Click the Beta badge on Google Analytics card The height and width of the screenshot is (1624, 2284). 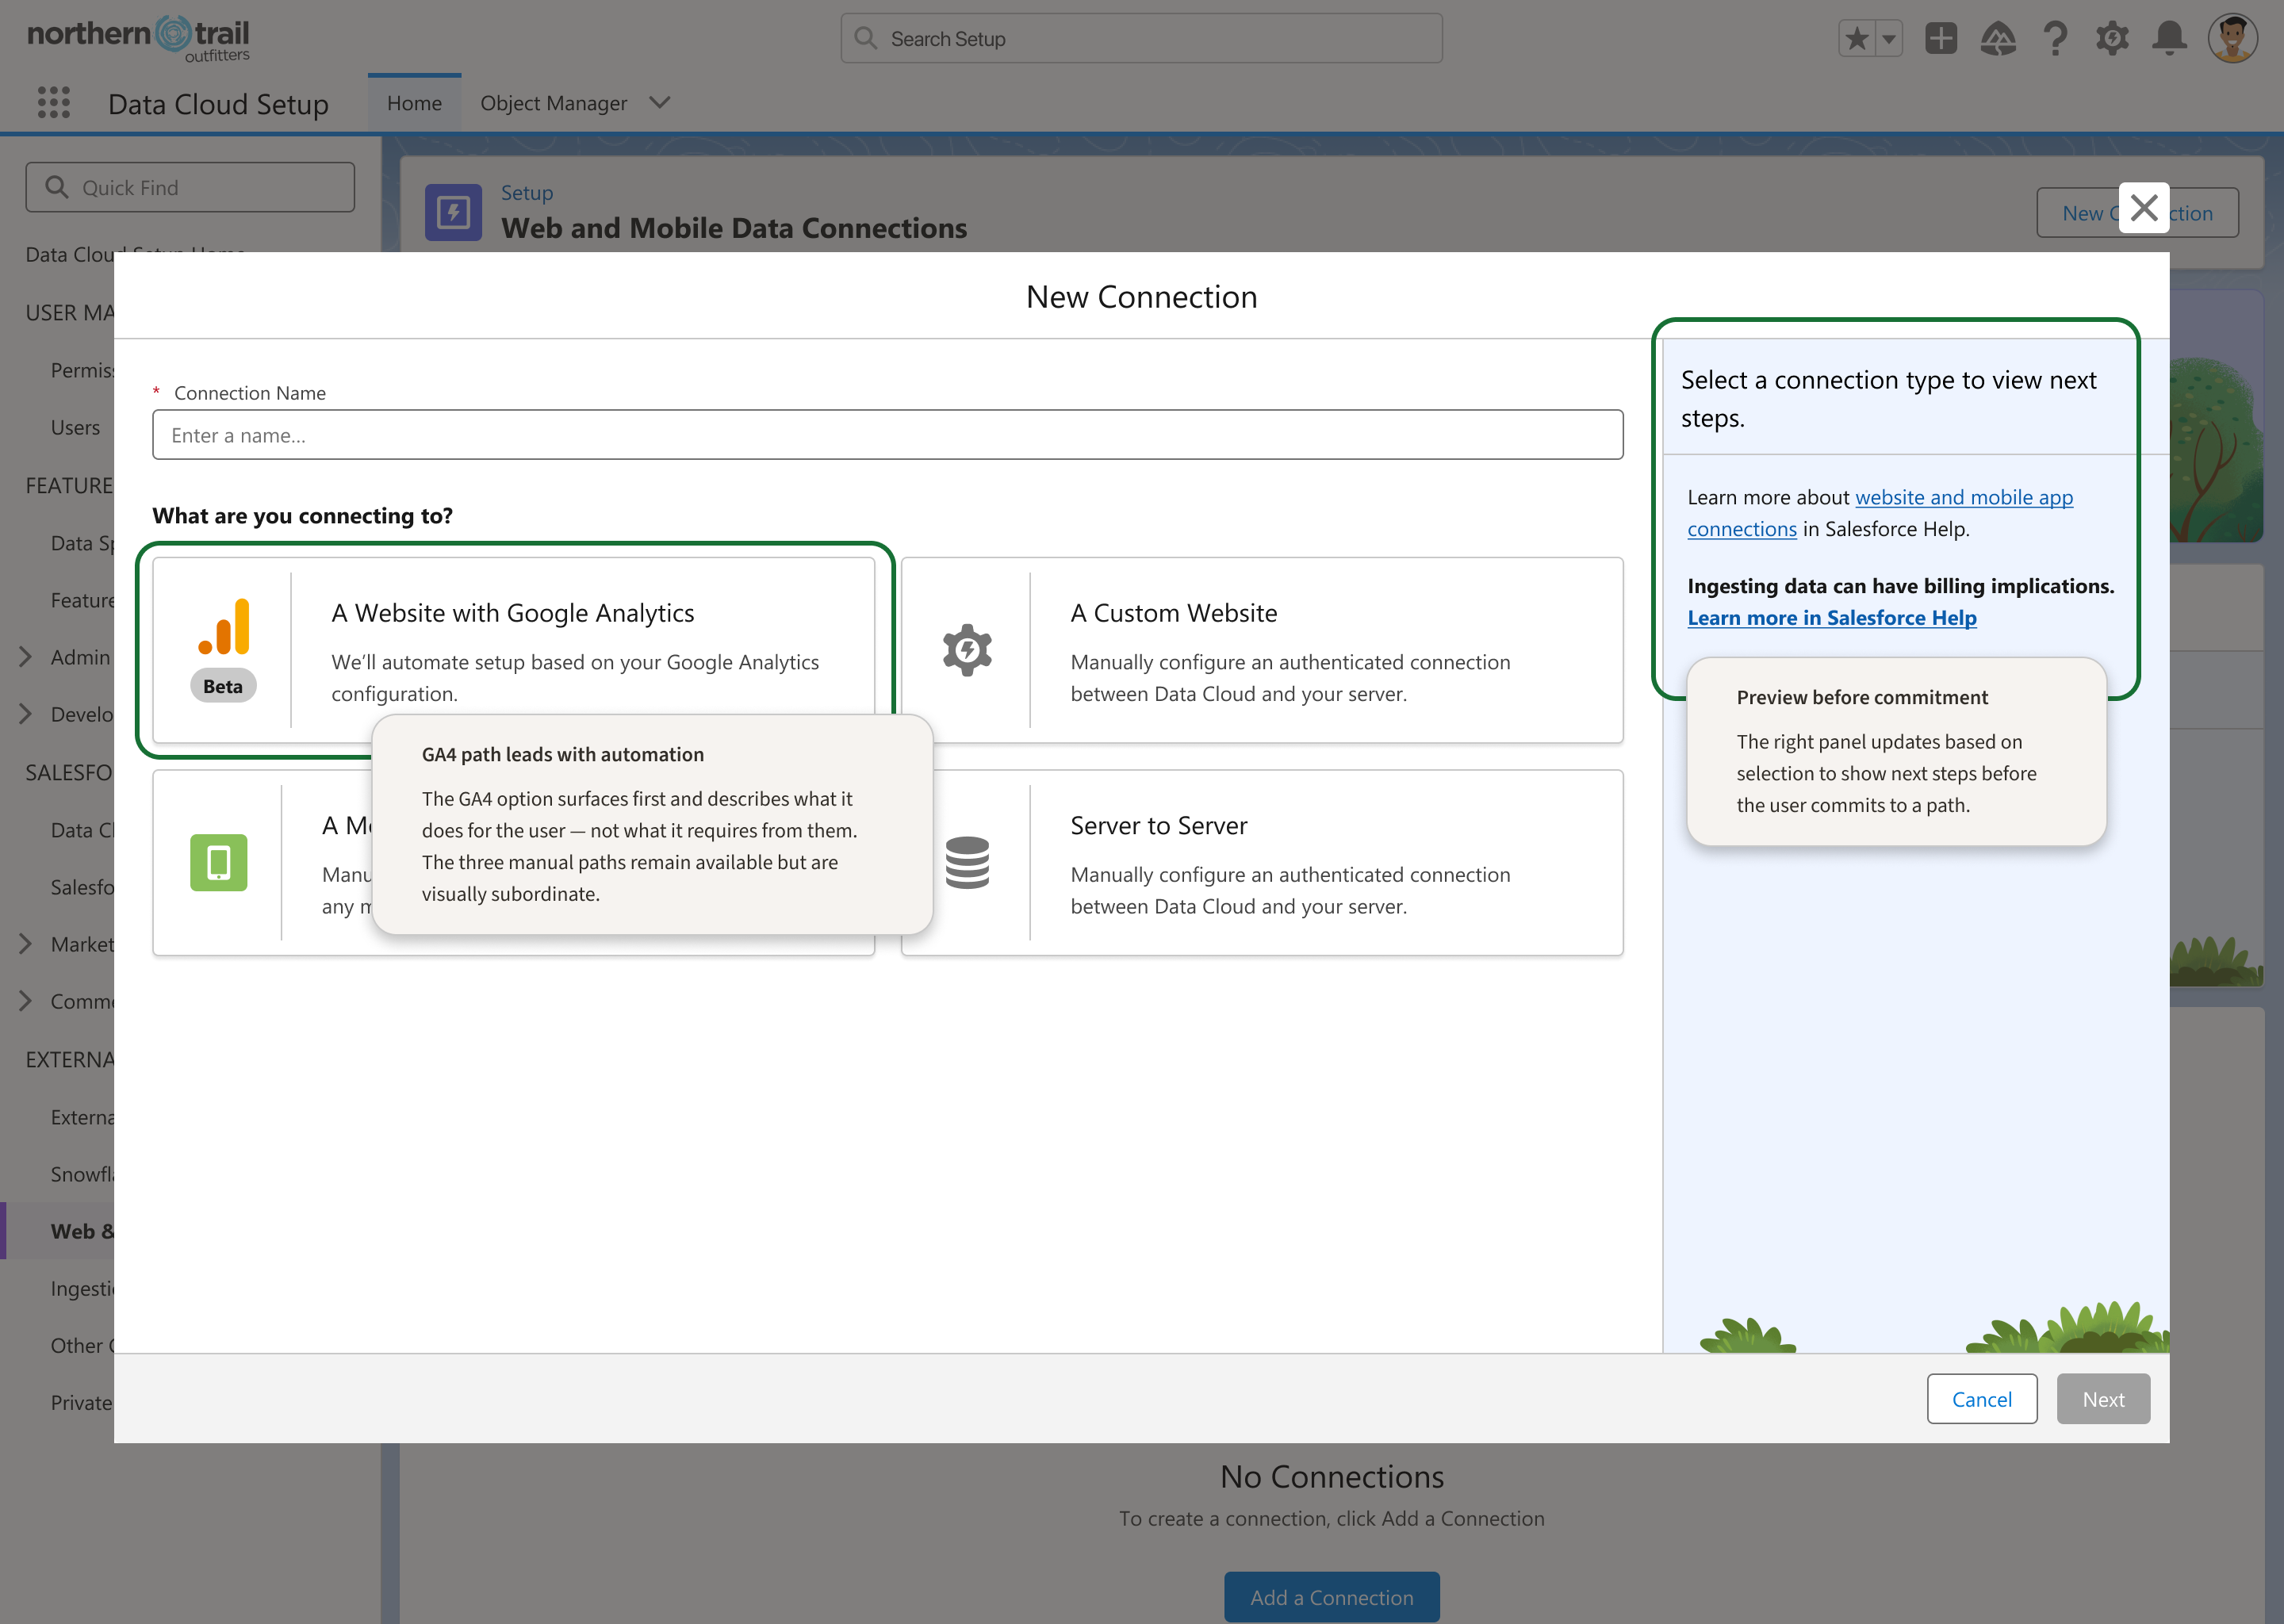point(223,686)
